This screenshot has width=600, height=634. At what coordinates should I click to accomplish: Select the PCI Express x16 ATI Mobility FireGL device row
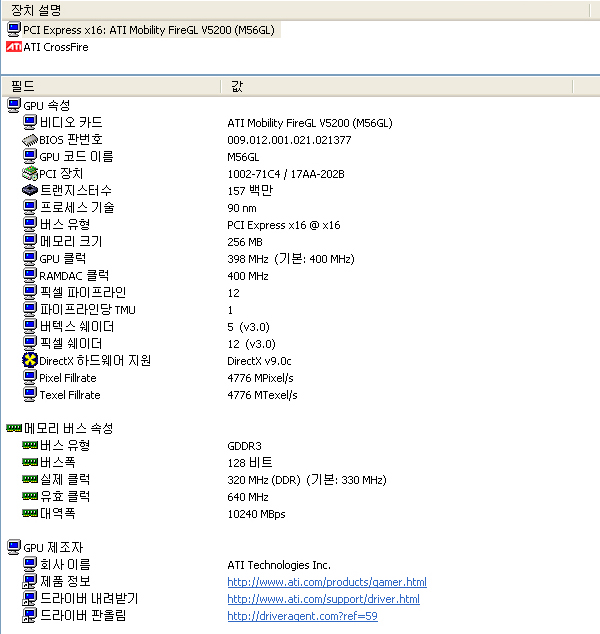tap(143, 30)
